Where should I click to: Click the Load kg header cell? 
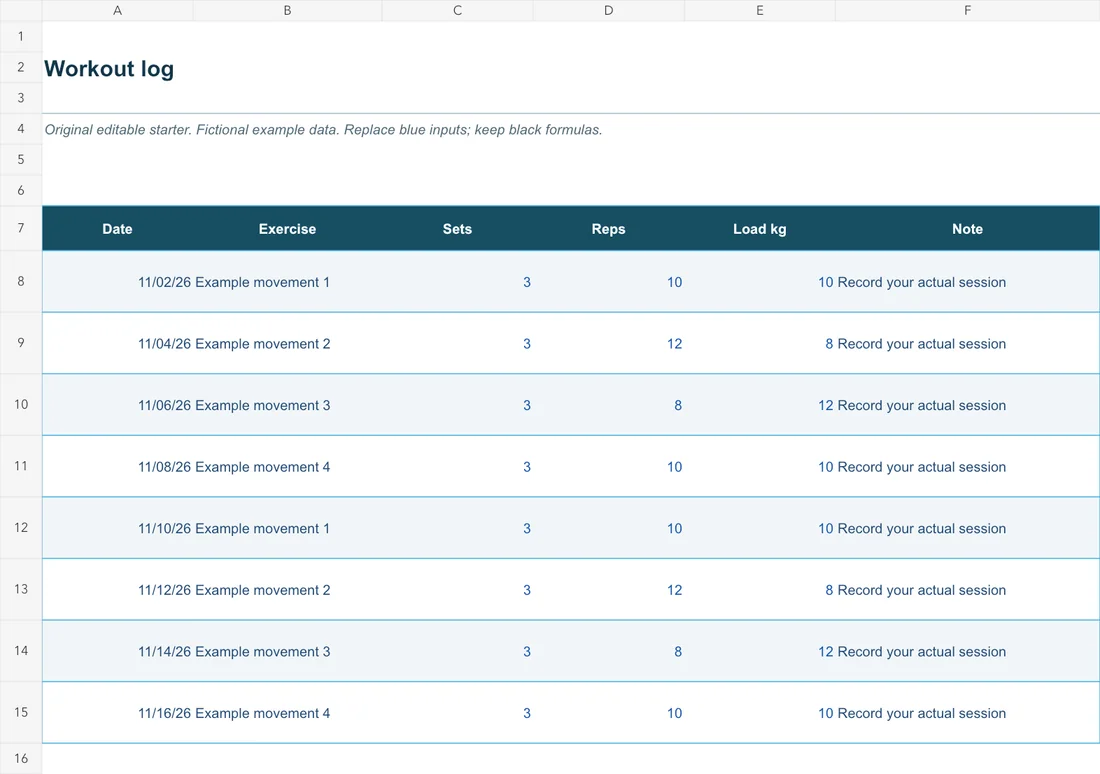point(760,229)
